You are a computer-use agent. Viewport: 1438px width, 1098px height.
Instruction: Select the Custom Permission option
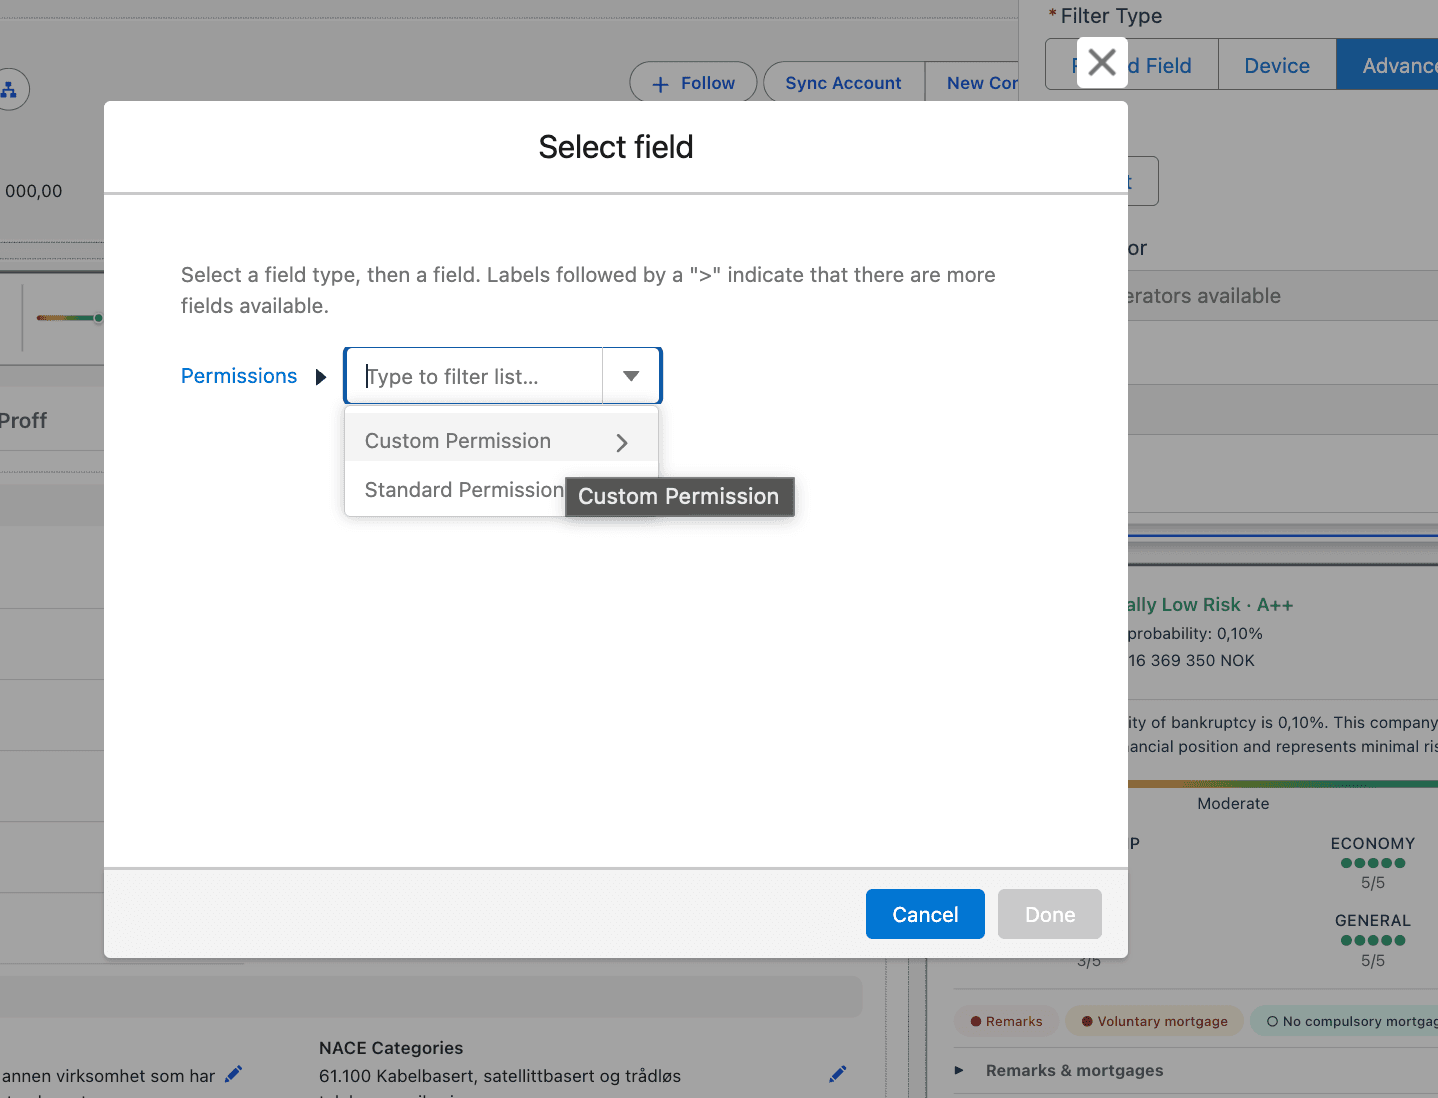coord(501,441)
